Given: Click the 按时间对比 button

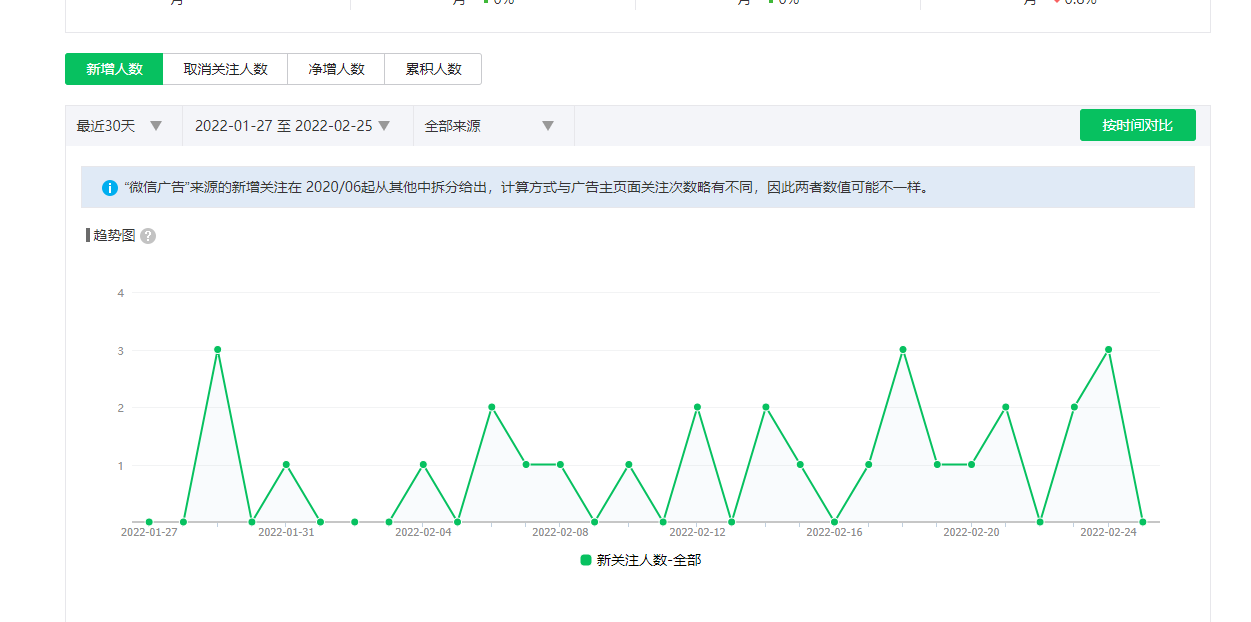Looking at the screenshot, I should click(1137, 125).
